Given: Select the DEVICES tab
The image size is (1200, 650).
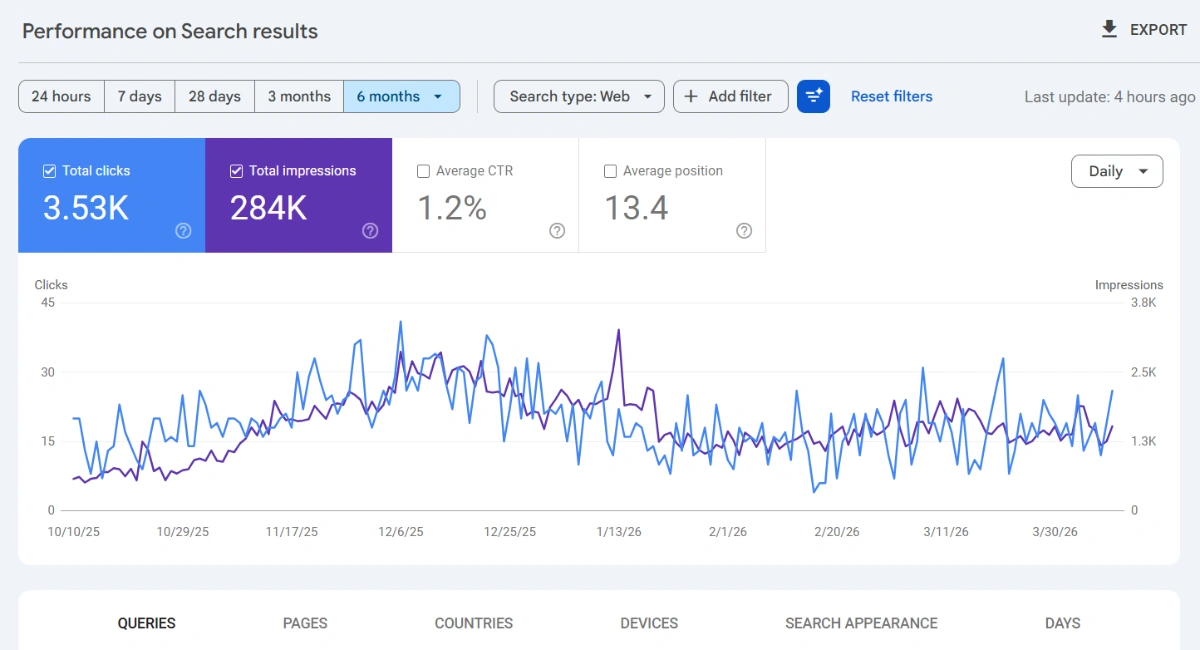Looking at the screenshot, I should (648, 623).
